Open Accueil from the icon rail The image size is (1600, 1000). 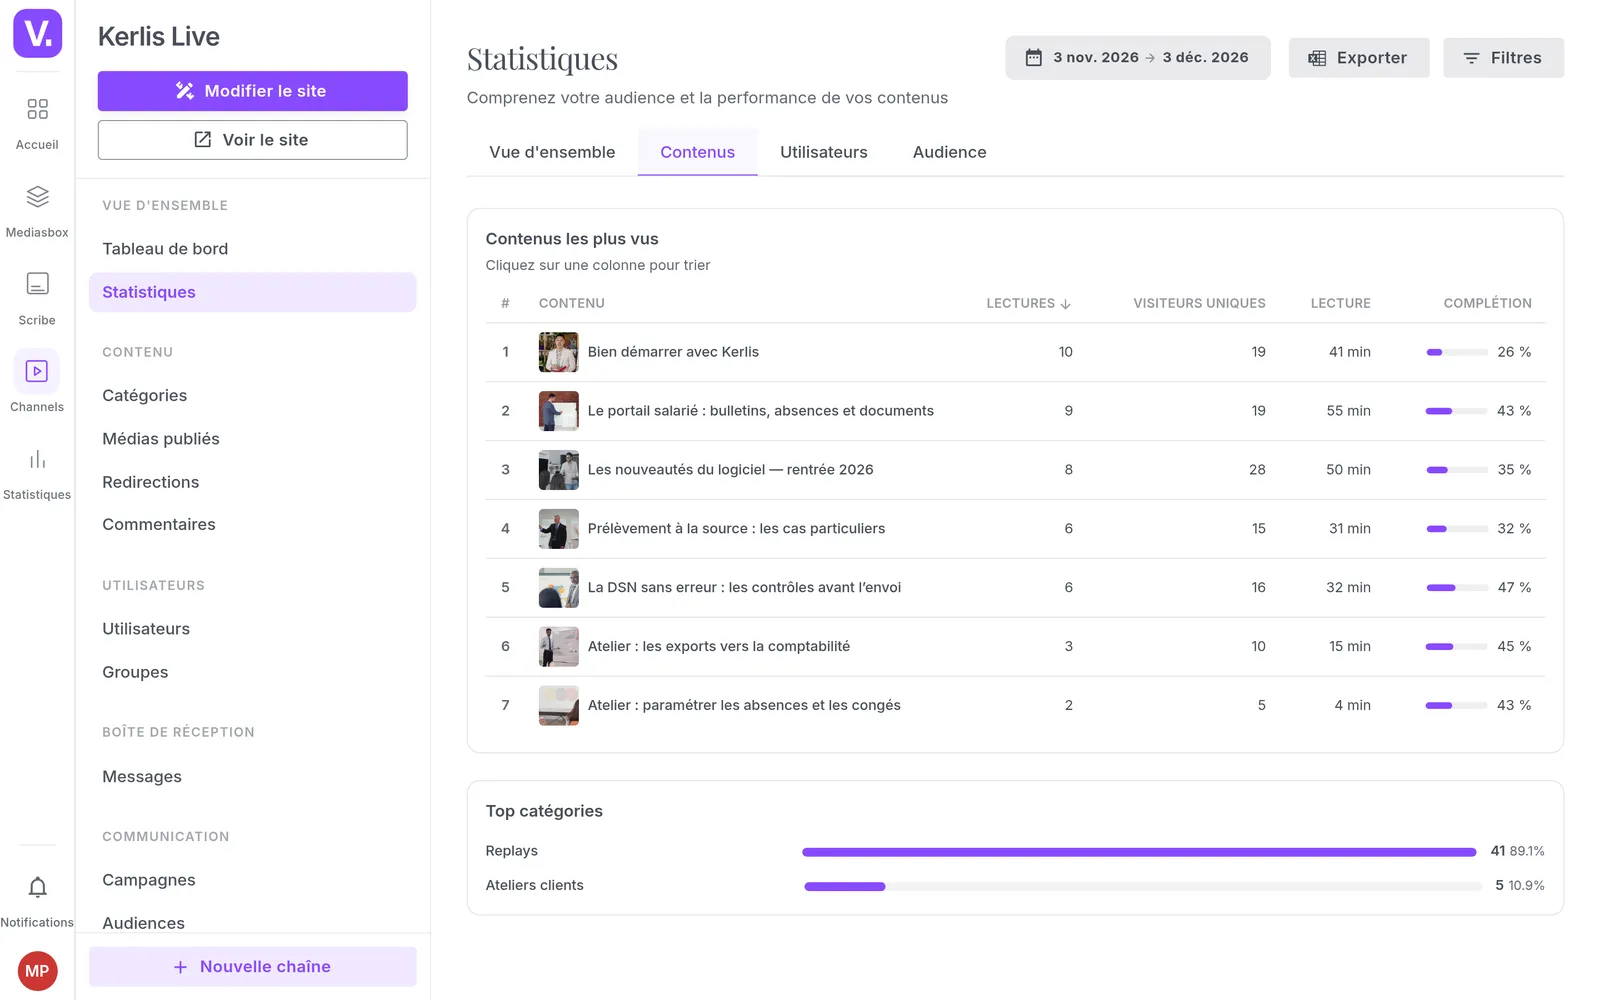[x=37, y=123]
